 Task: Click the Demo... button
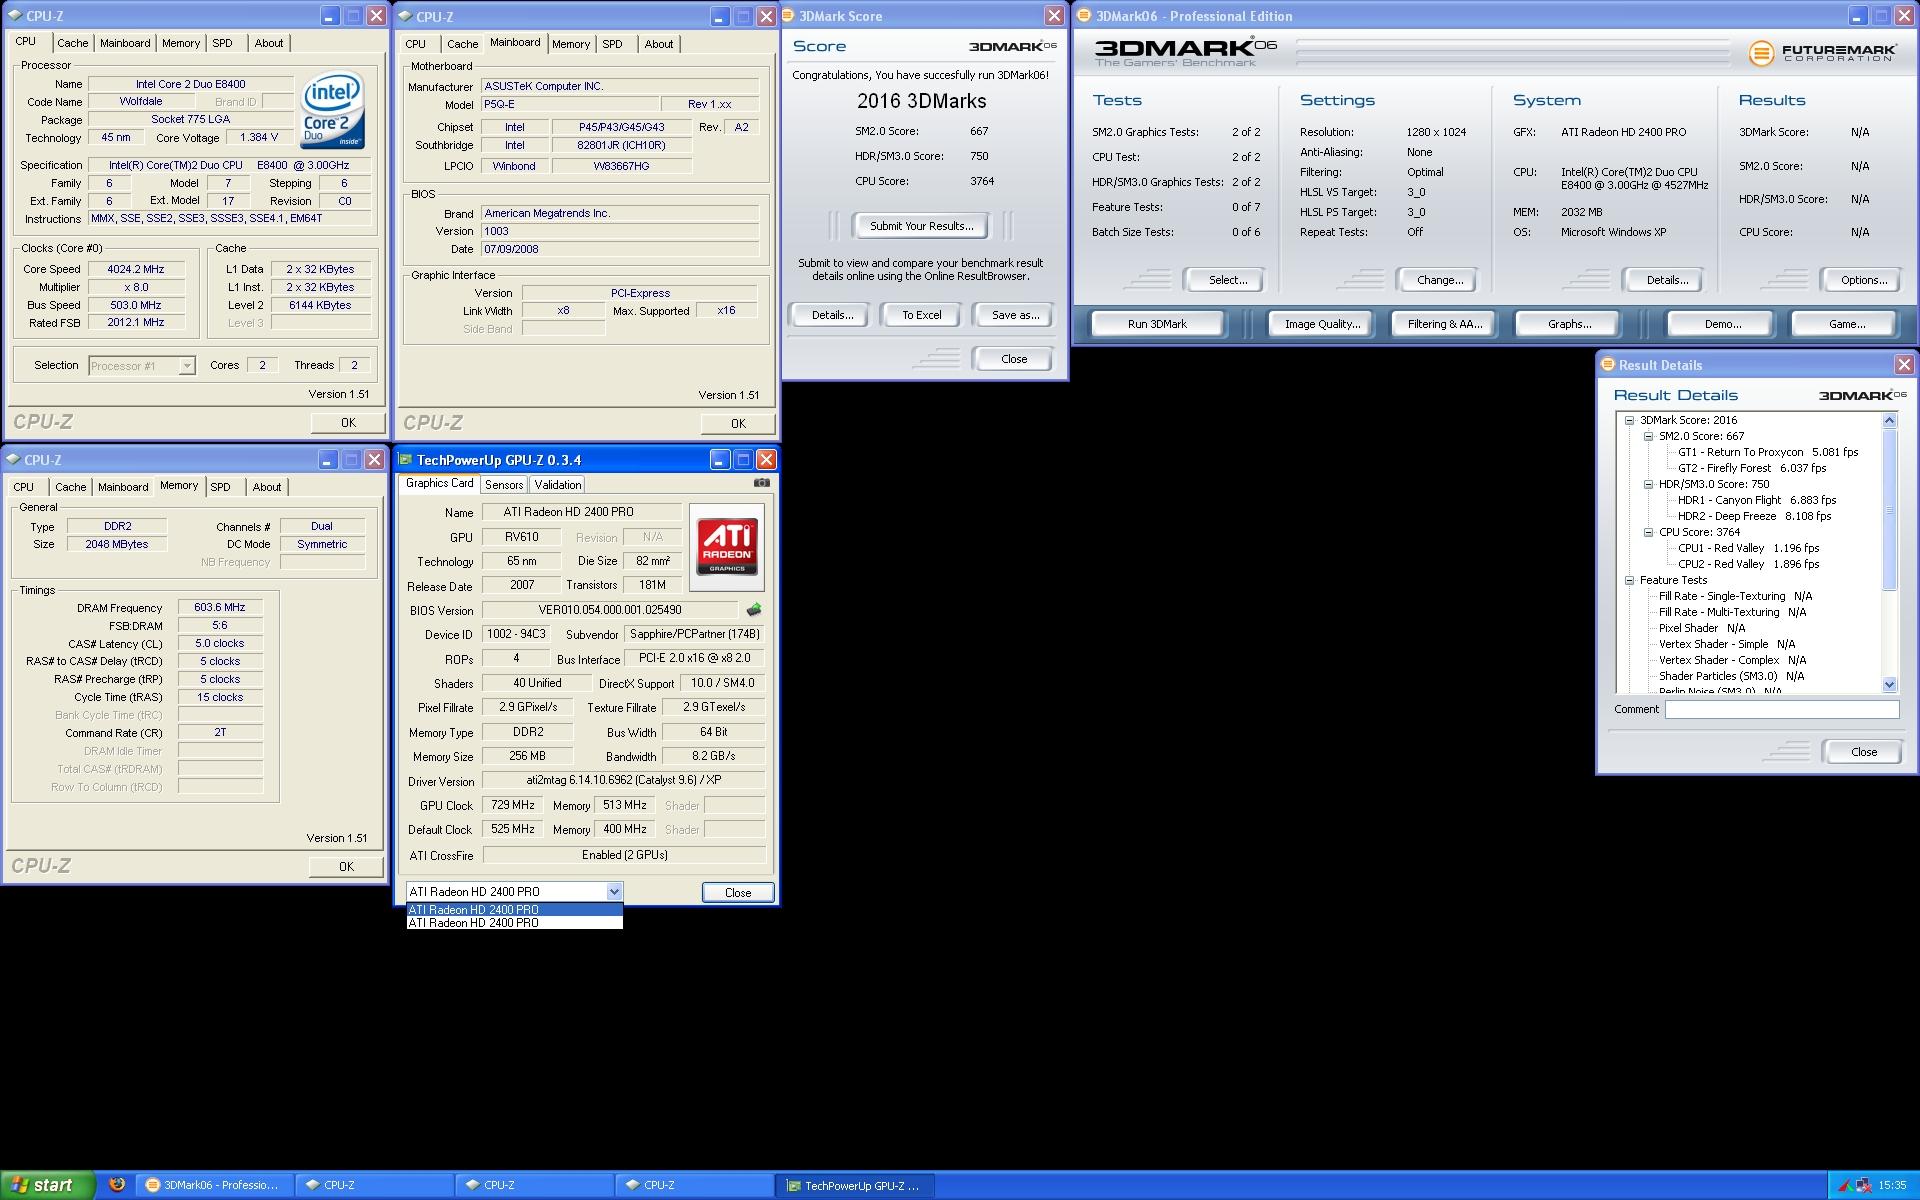(x=1722, y=324)
